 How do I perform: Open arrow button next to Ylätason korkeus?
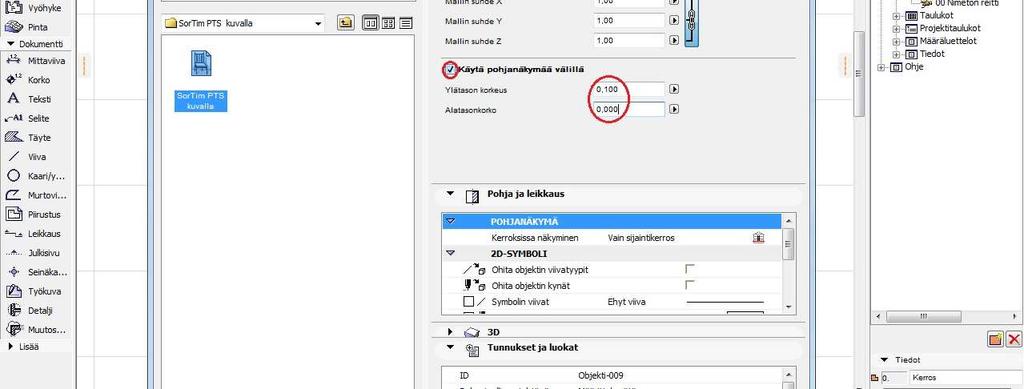tap(675, 89)
